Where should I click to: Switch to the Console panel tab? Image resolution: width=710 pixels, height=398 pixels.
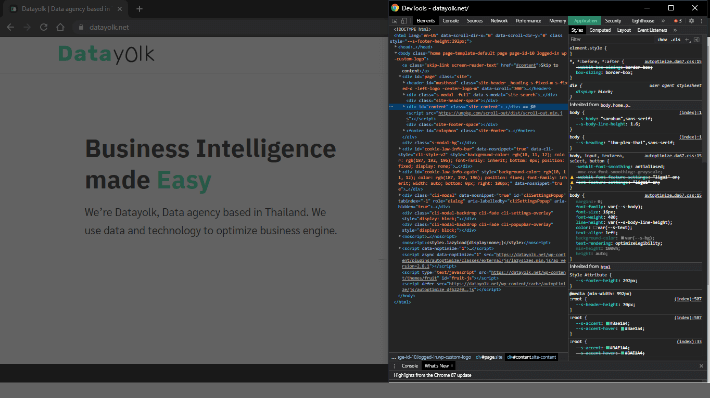[x=451, y=21]
